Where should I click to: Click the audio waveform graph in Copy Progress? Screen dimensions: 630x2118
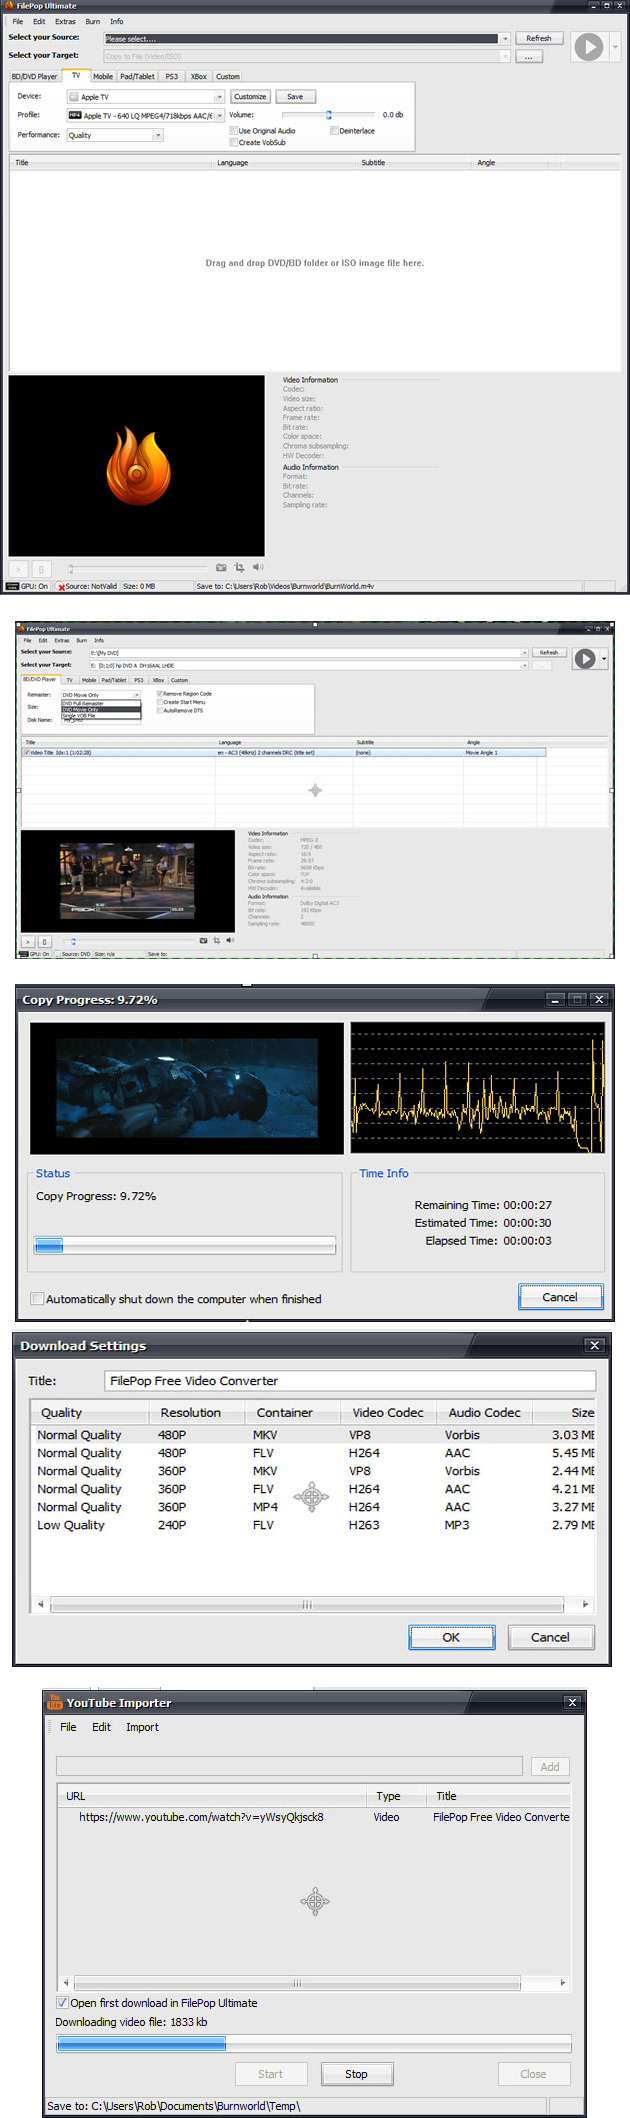(x=478, y=1088)
